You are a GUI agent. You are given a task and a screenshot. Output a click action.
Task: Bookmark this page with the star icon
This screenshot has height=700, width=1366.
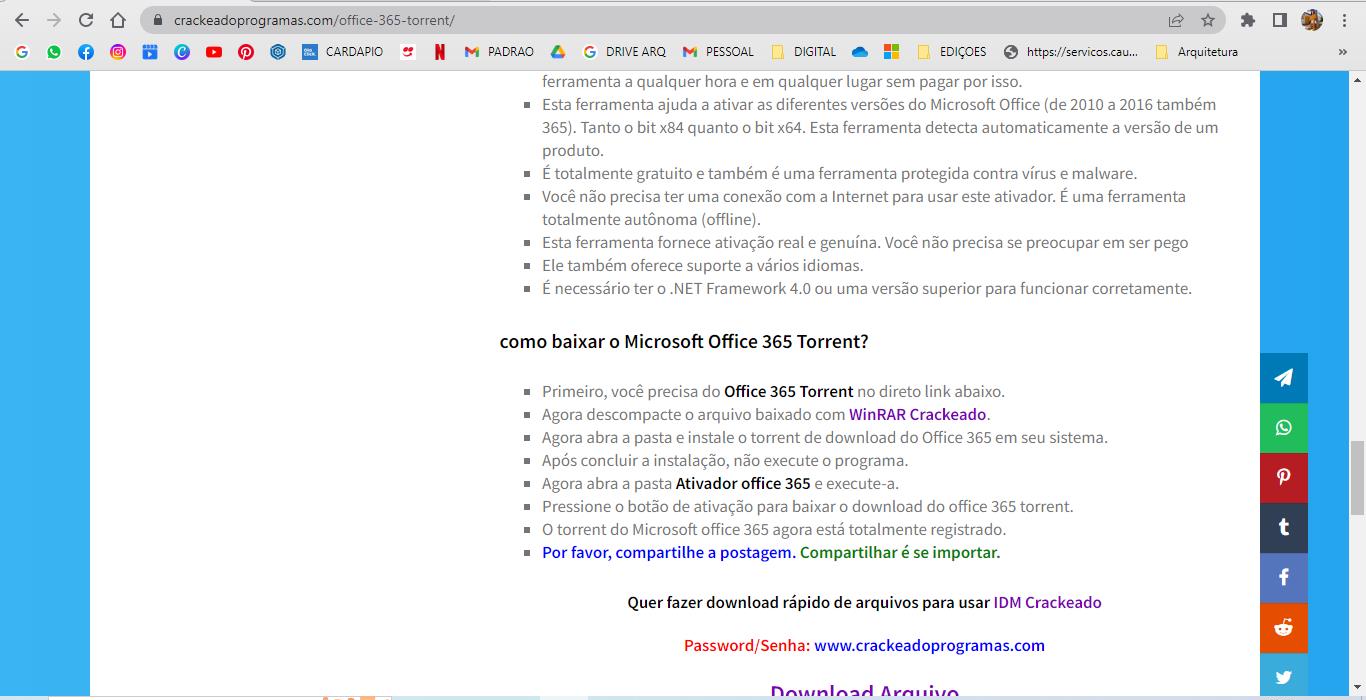pyautogui.click(x=1208, y=20)
